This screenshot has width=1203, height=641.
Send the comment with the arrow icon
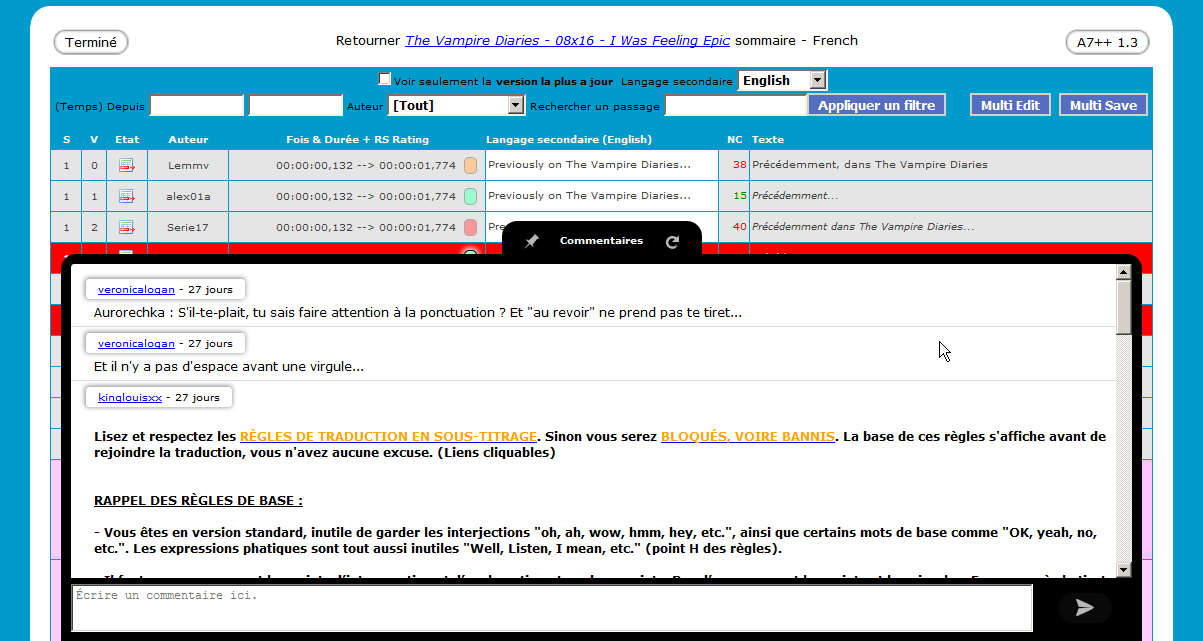point(1084,607)
